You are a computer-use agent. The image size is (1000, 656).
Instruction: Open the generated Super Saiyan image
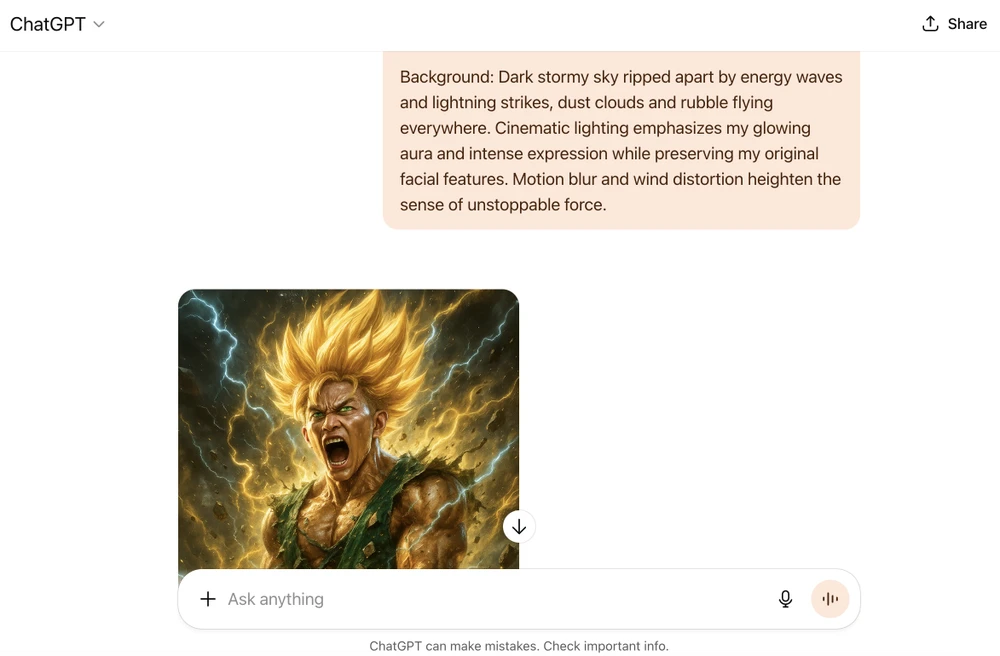coord(348,429)
